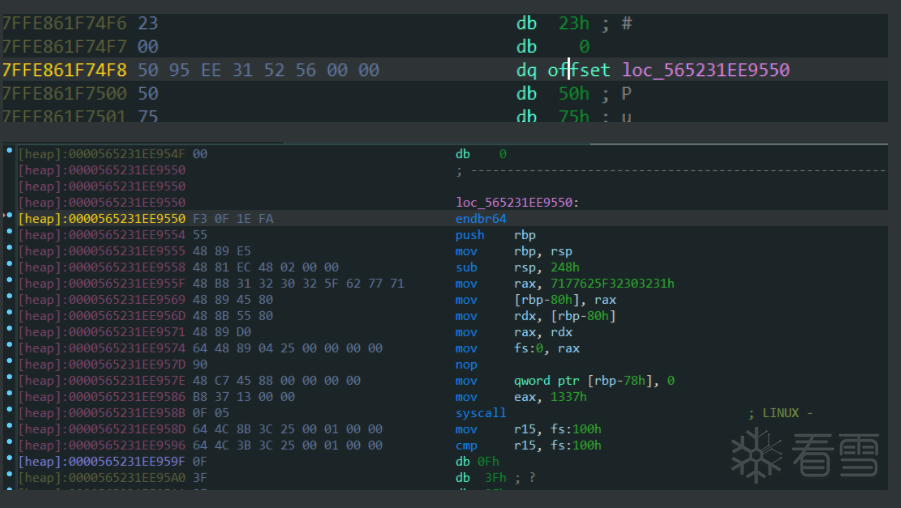
Task: Toggle breakpoint dot on the syscall line
Action: (x=9, y=410)
